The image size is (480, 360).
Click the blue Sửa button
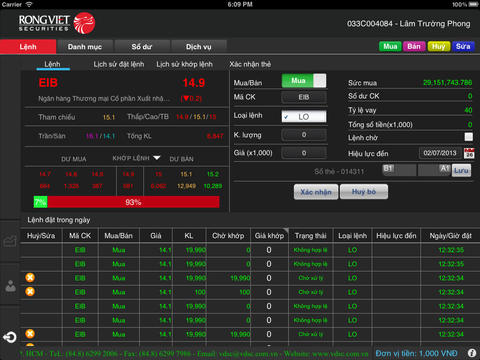[463, 46]
